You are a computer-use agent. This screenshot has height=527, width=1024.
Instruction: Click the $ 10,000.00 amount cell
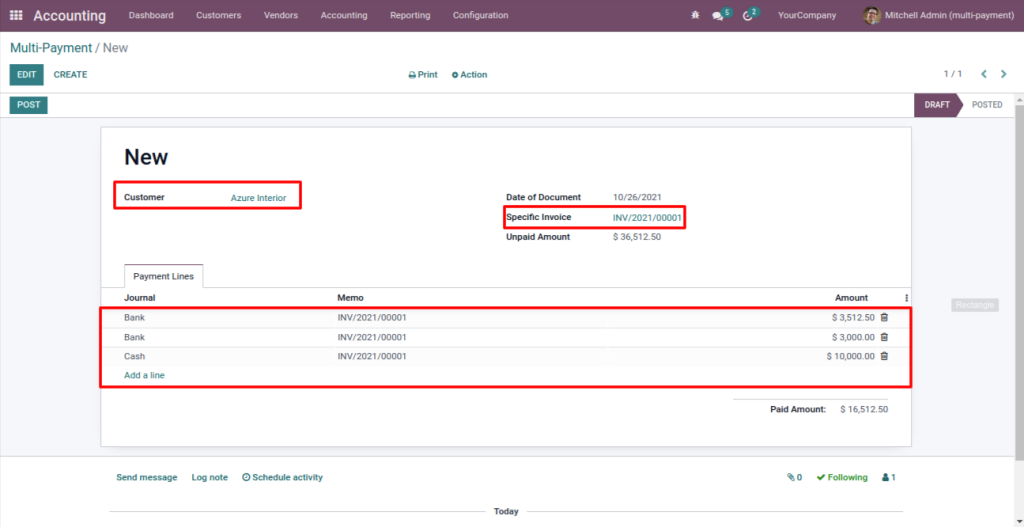850,357
